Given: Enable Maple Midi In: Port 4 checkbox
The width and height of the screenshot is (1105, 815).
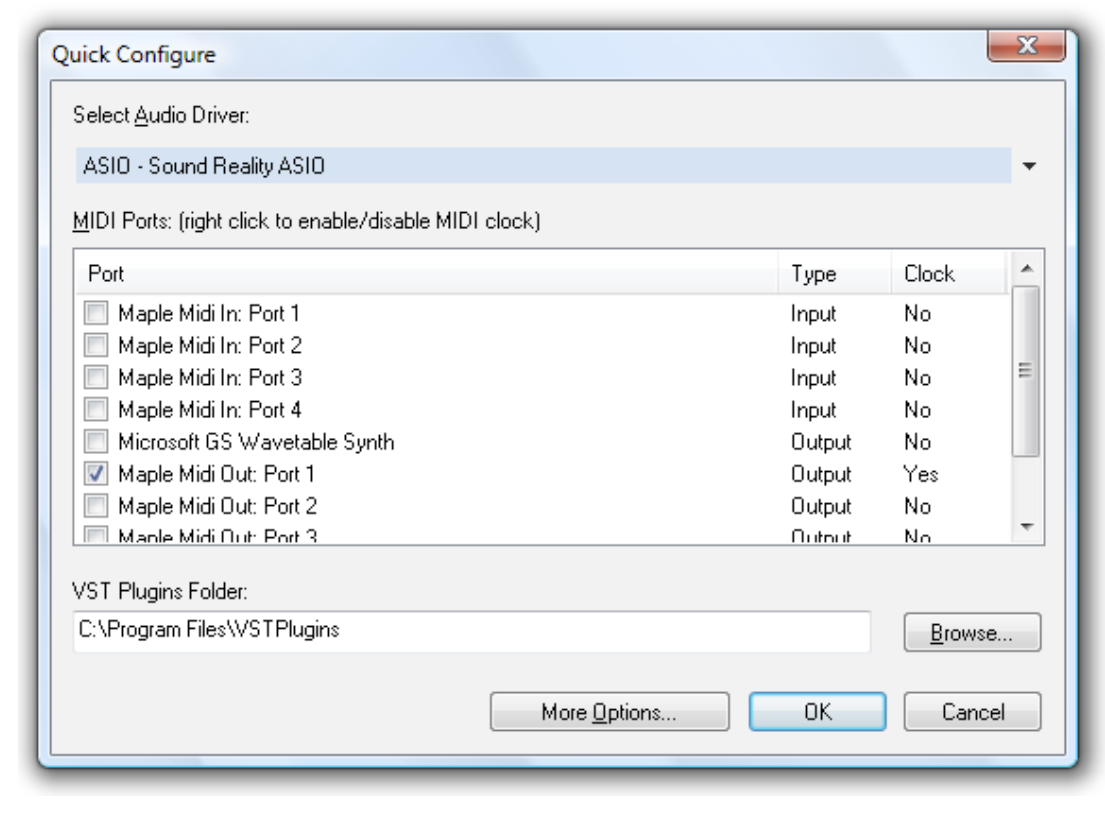Looking at the screenshot, I should click(96, 410).
